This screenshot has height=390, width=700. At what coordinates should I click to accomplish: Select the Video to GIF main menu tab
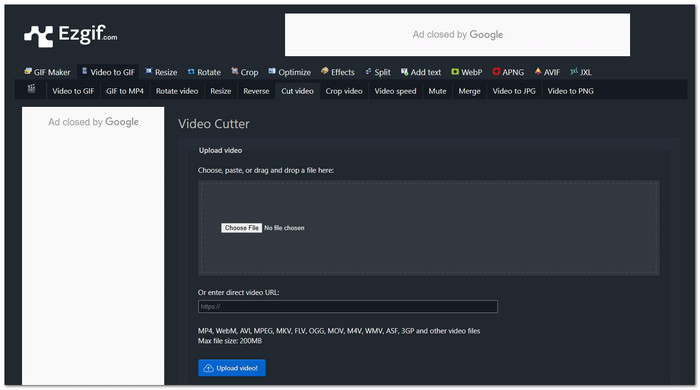(108, 72)
